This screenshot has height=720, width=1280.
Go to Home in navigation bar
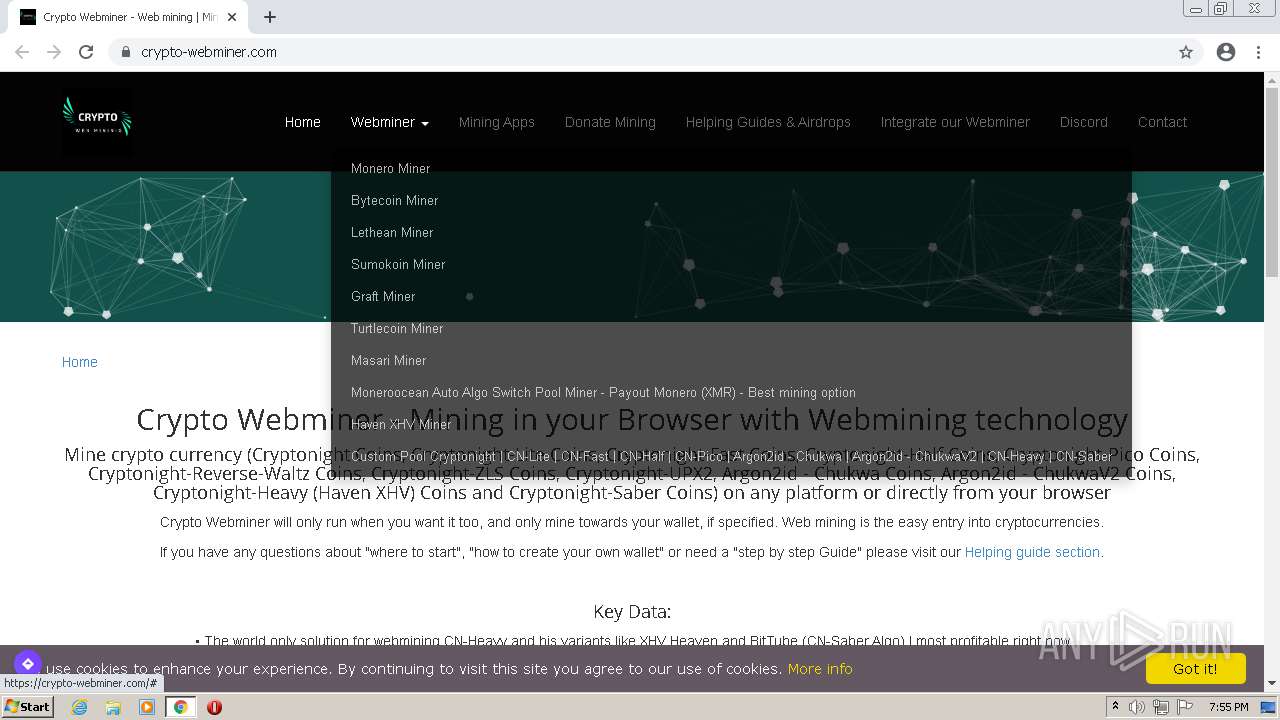pyautogui.click(x=302, y=122)
